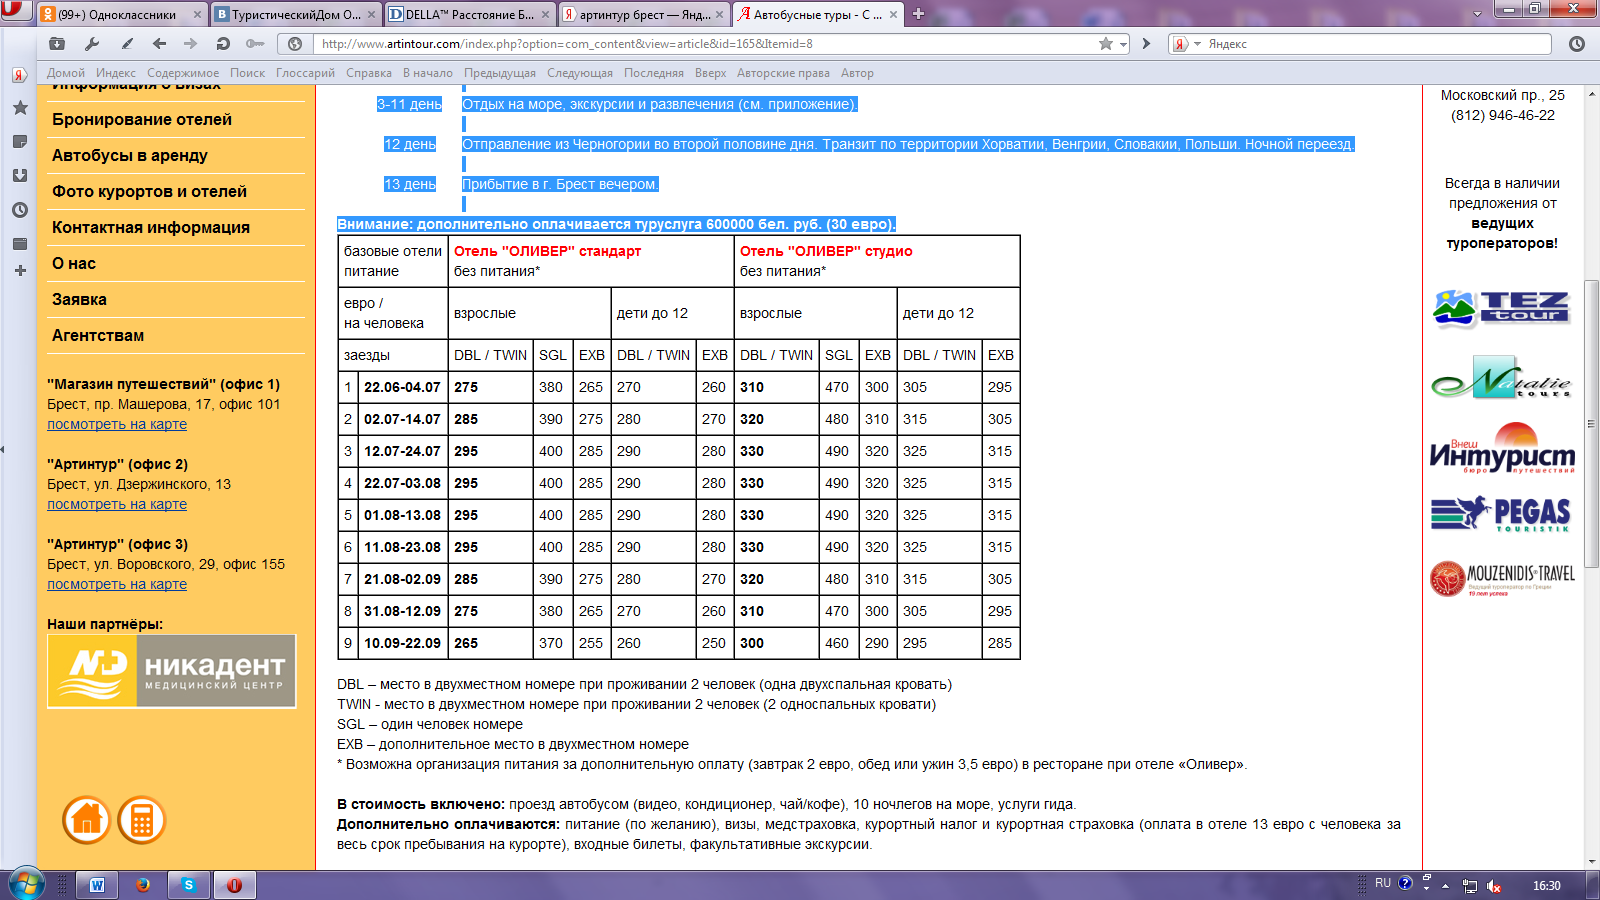This screenshot has height=900, width=1600.
Task: Switch to the ТуристическийДом tab
Action: point(297,15)
